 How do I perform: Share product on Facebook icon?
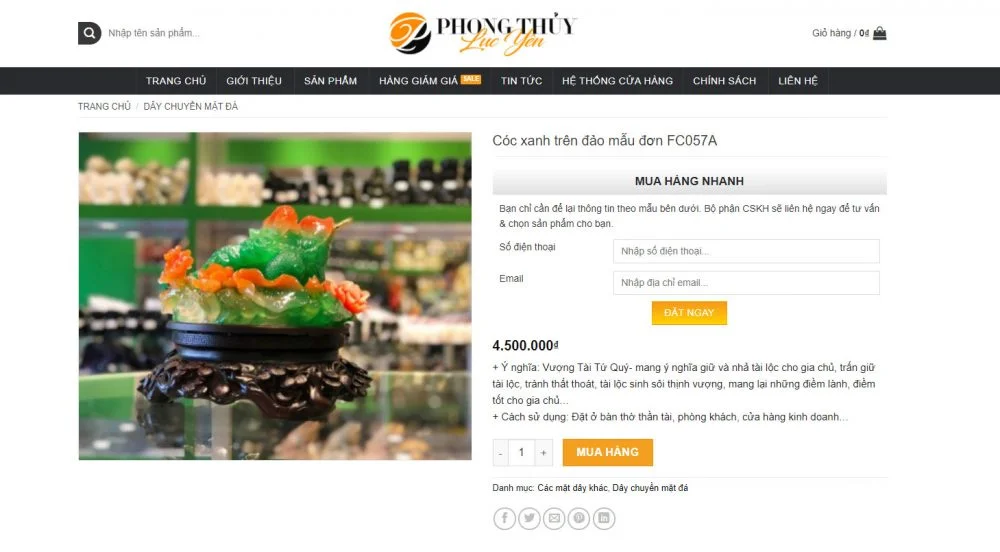[504, 518]
